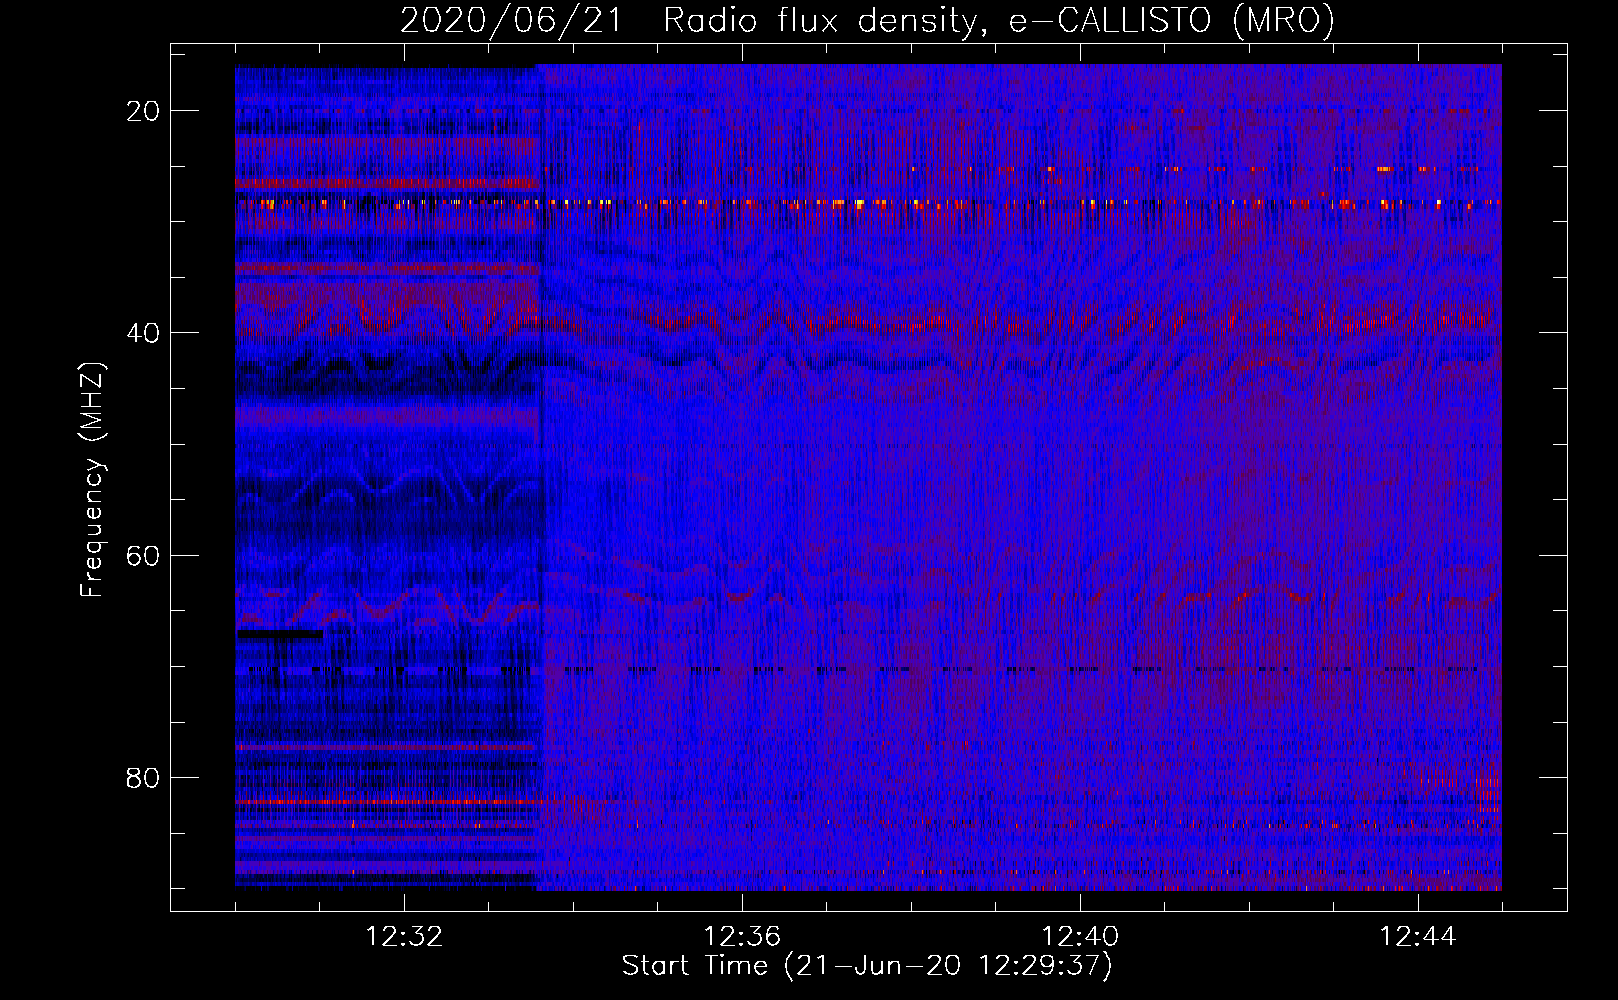Click the '80' frequency tick label
Screen dimensions: 1618x1000
pyautogui.click(x=144, y=777)
